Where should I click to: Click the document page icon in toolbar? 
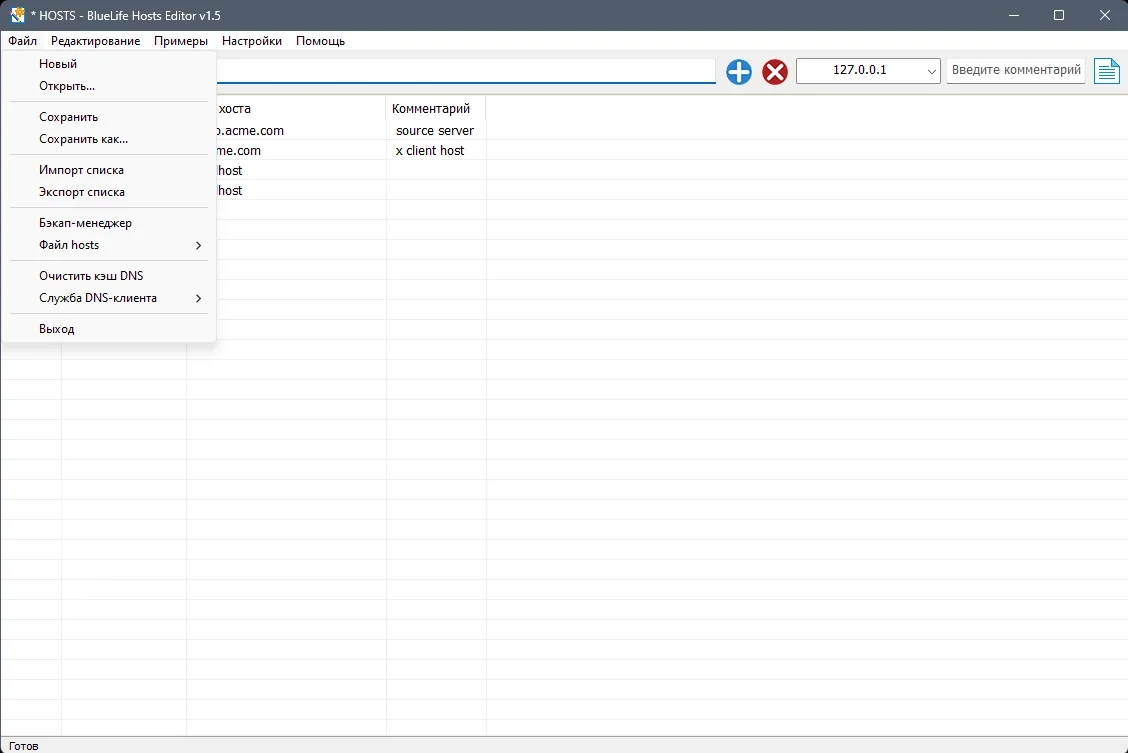click(x=1106, y=71)
